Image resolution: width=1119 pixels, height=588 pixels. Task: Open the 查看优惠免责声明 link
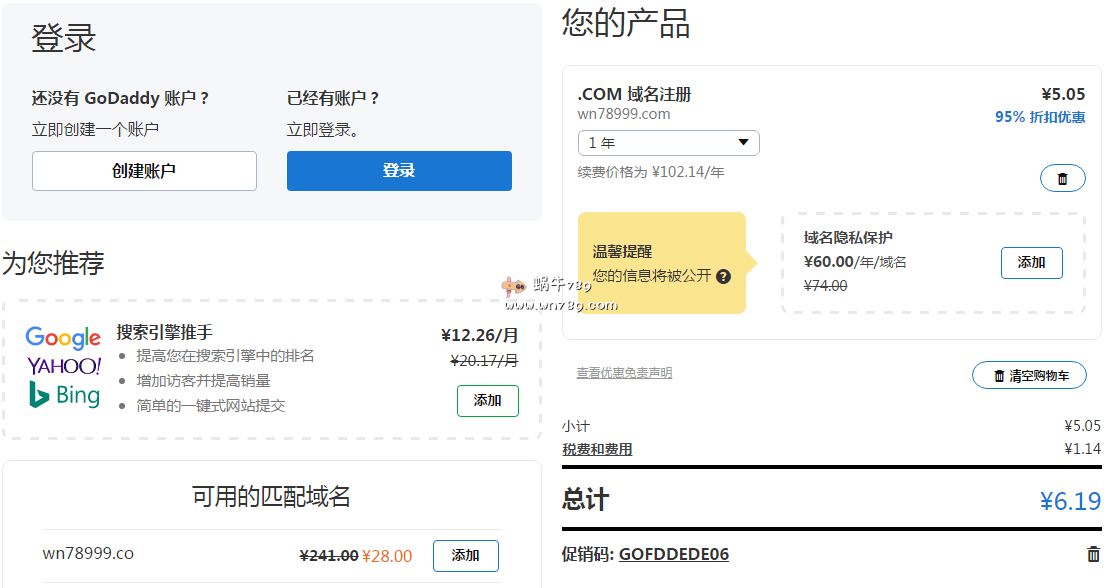(x=624, y=373)
